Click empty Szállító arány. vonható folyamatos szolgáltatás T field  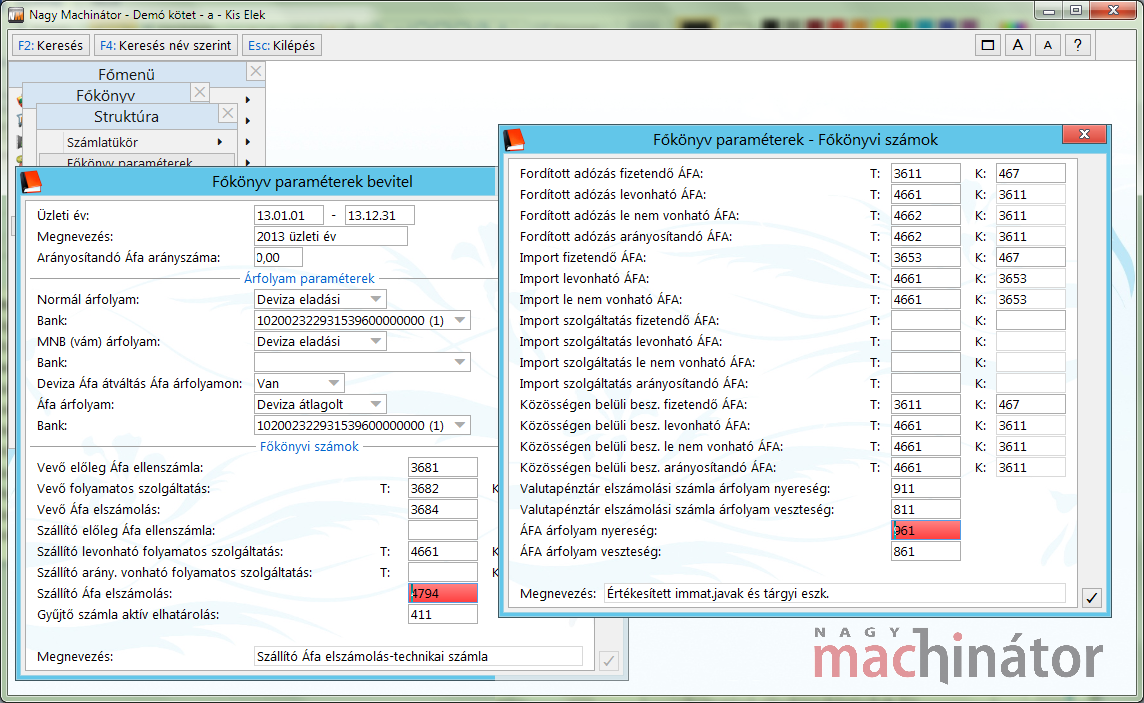coord(443,572)
